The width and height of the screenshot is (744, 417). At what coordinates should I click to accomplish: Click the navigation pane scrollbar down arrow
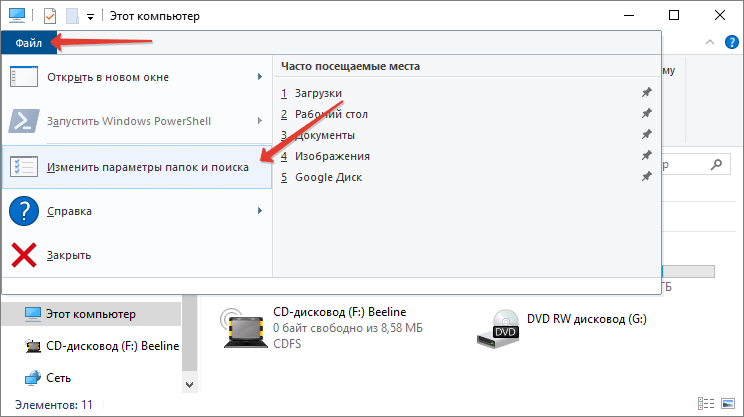[189, 385]
